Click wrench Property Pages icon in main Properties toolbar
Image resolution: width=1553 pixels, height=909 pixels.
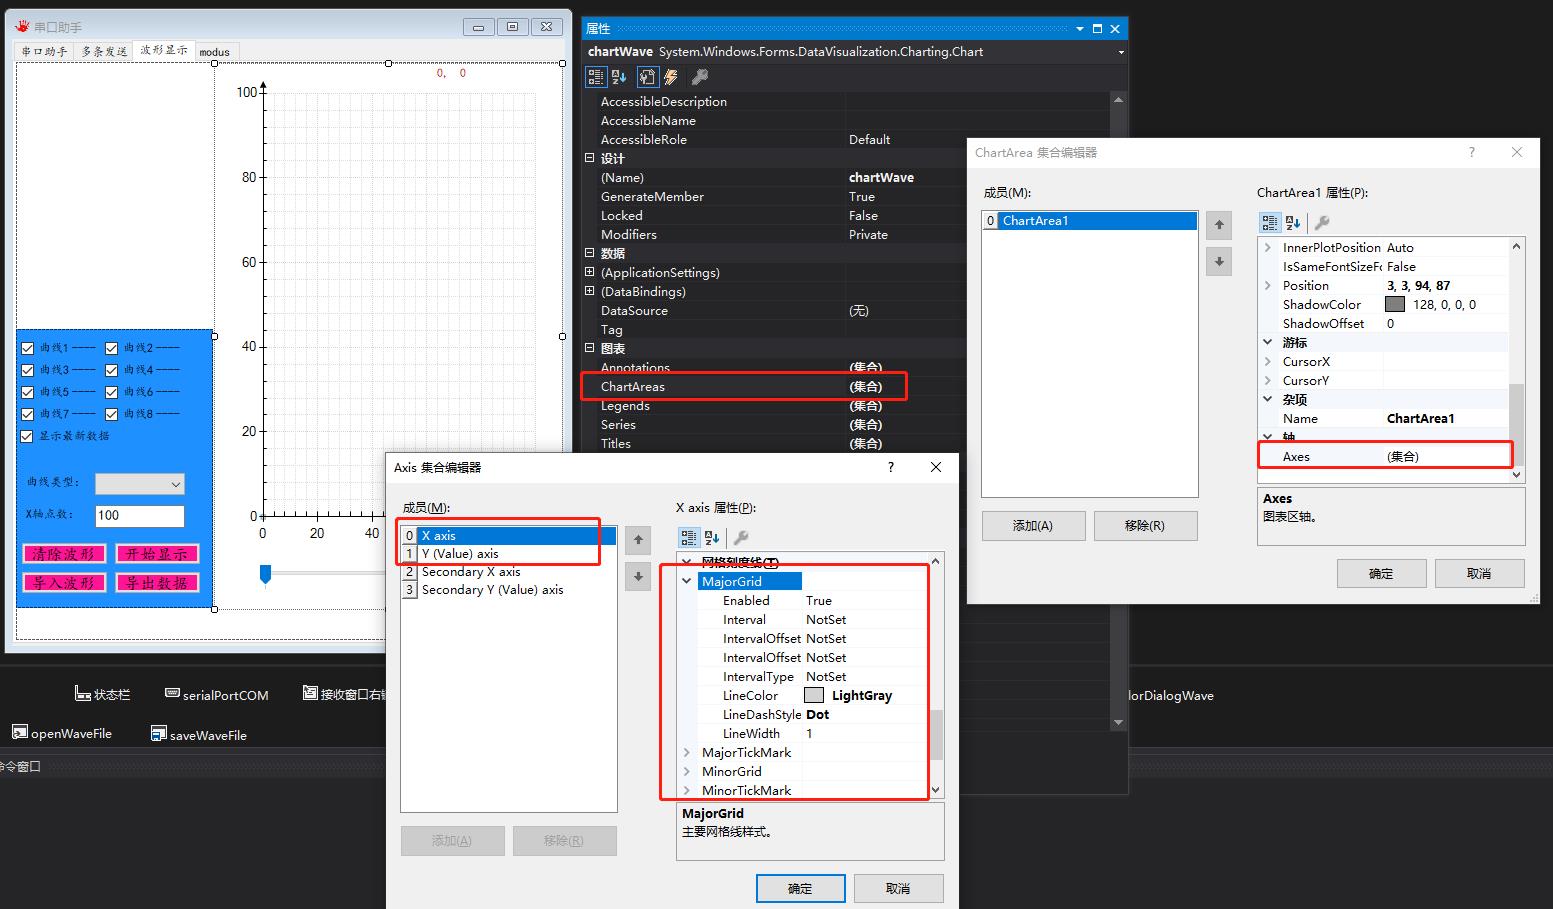coord(700,77)
